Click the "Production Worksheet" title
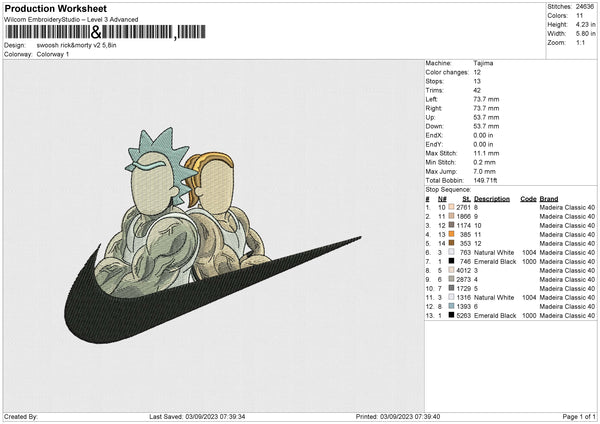Screen dimensions: 600x424 tap(55, 8)
